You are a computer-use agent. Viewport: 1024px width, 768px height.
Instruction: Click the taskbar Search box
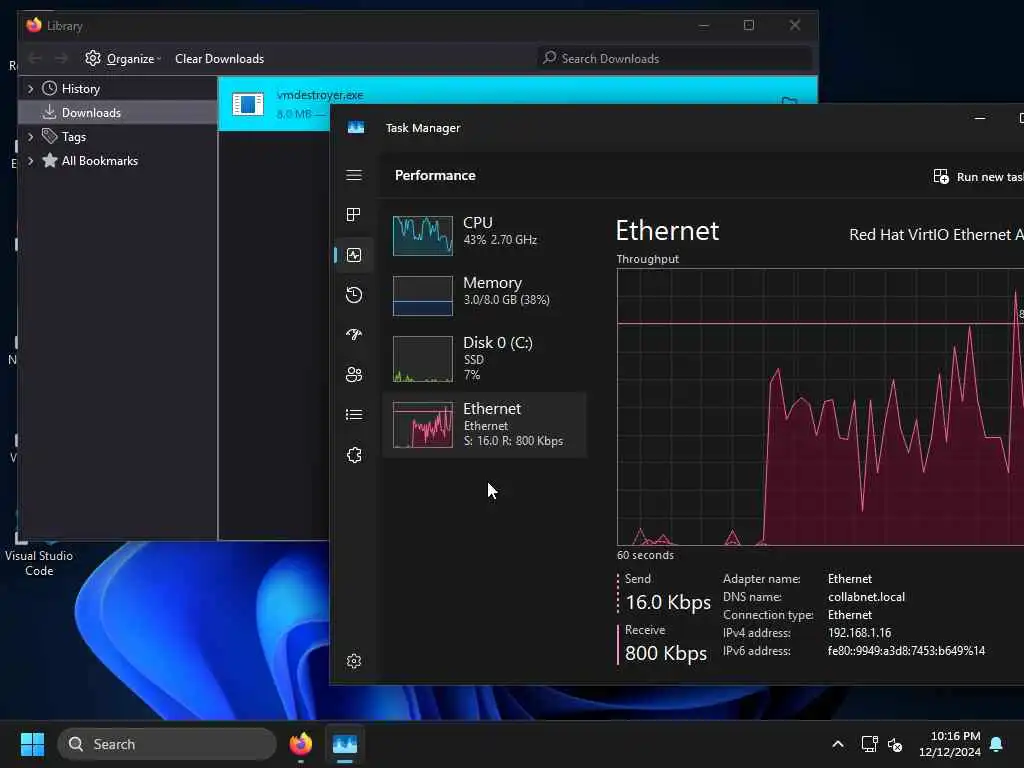click(x=167, y=744)
